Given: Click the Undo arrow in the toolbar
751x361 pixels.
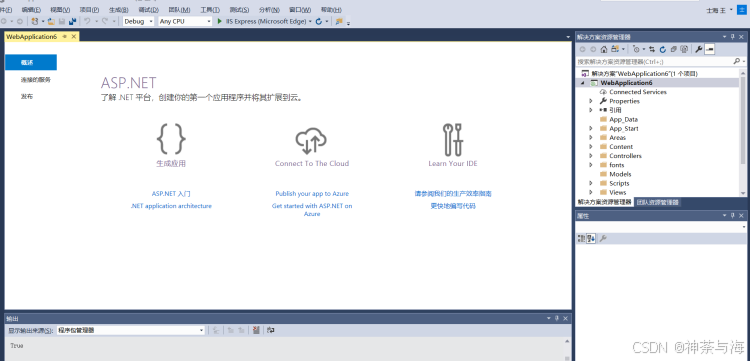Looking at the screenshot, I should click(87, 21).
